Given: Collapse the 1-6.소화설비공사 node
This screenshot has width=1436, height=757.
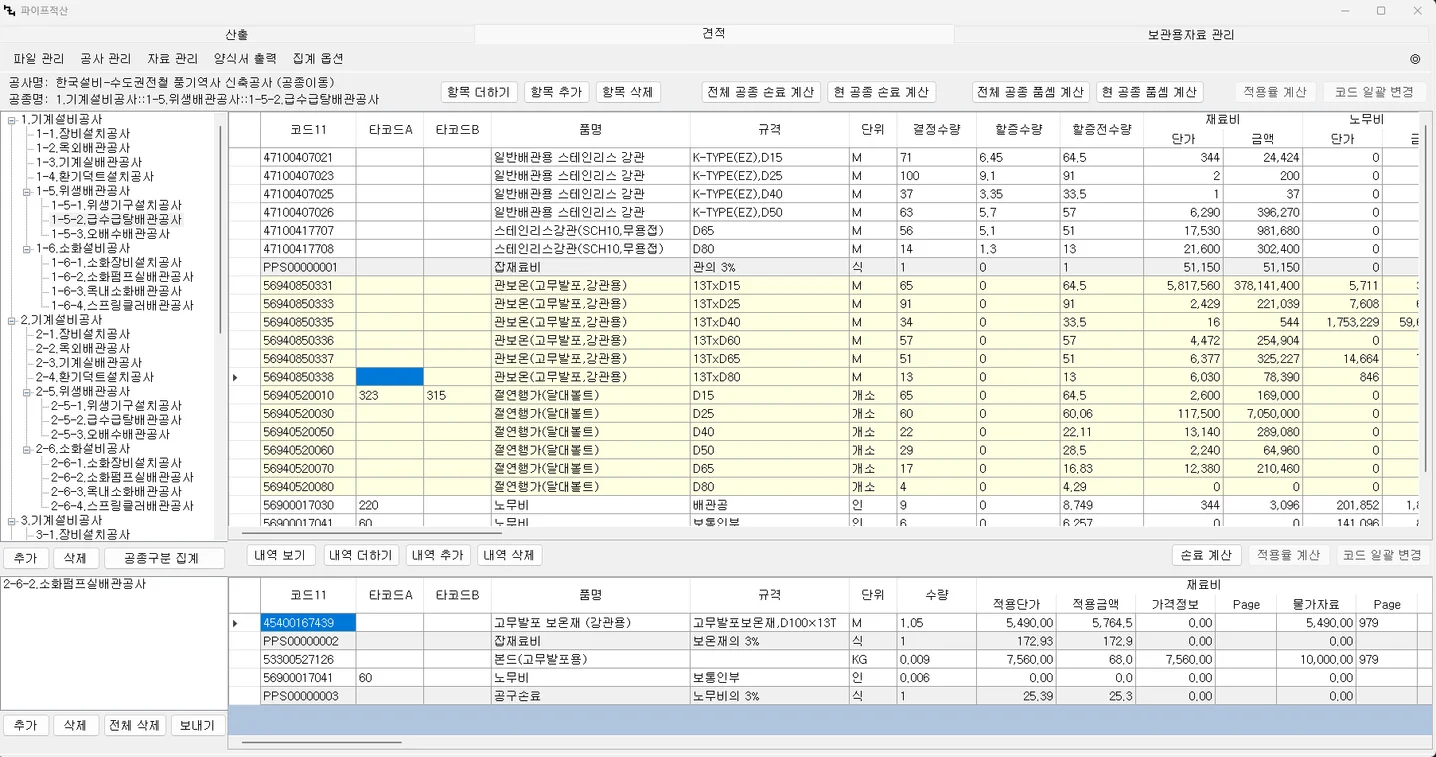Looking at the screenshot, I should point(26,248).
